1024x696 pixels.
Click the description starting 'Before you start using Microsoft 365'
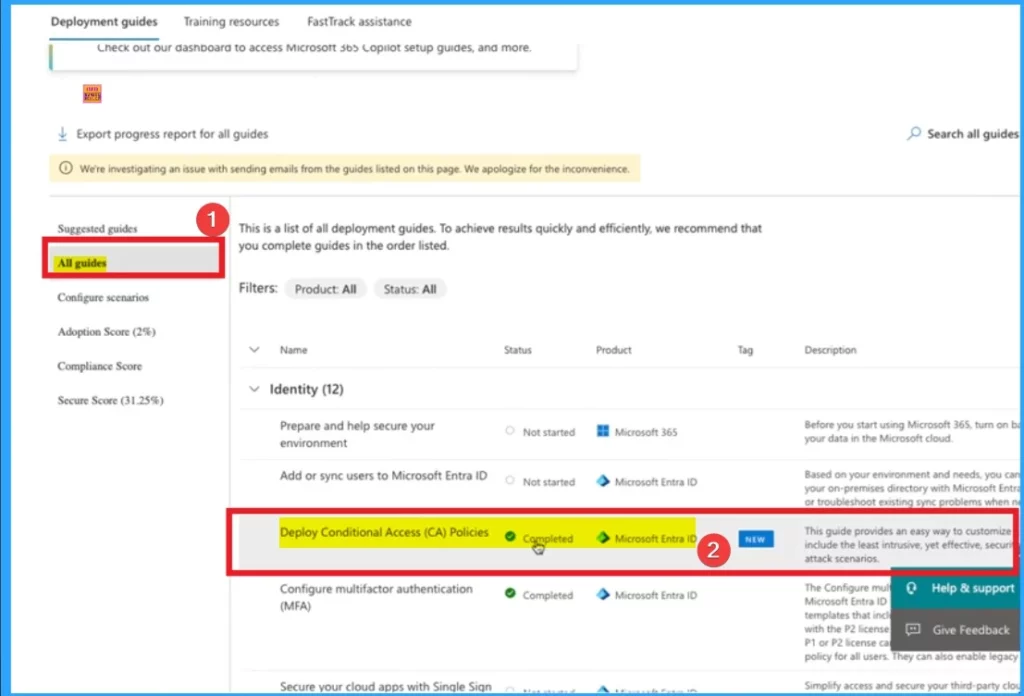[x=912, y=432]
